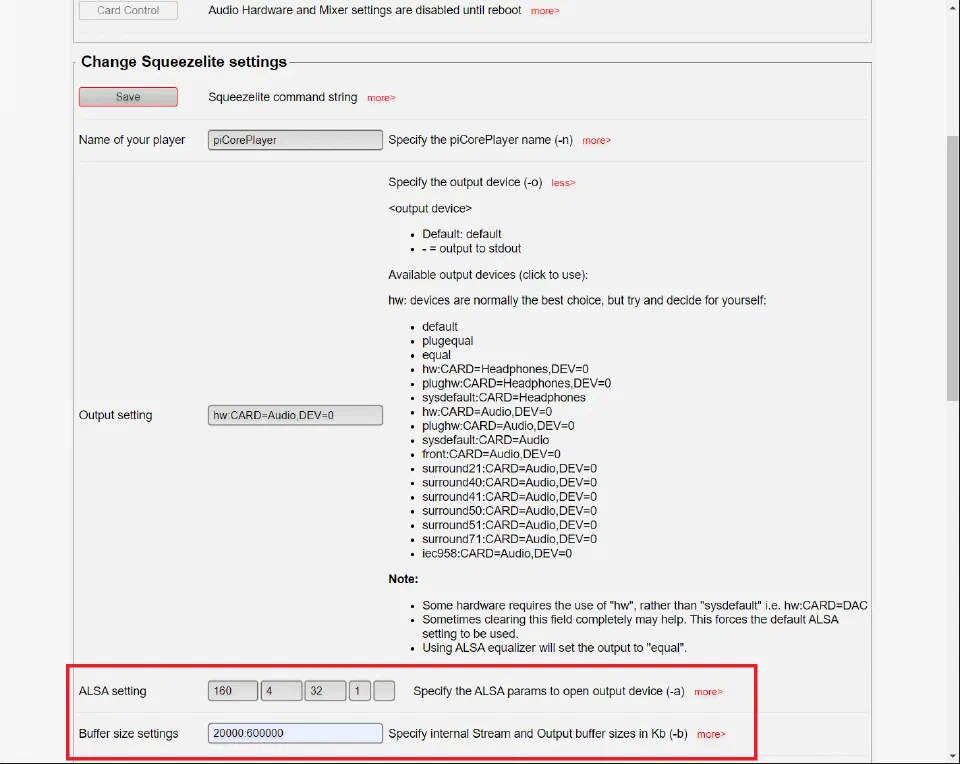Image resolution: width=960 pixels, height=764 pixels.
Task: Click the Save button for Squeezelite settings
Action: pos(128,97)
